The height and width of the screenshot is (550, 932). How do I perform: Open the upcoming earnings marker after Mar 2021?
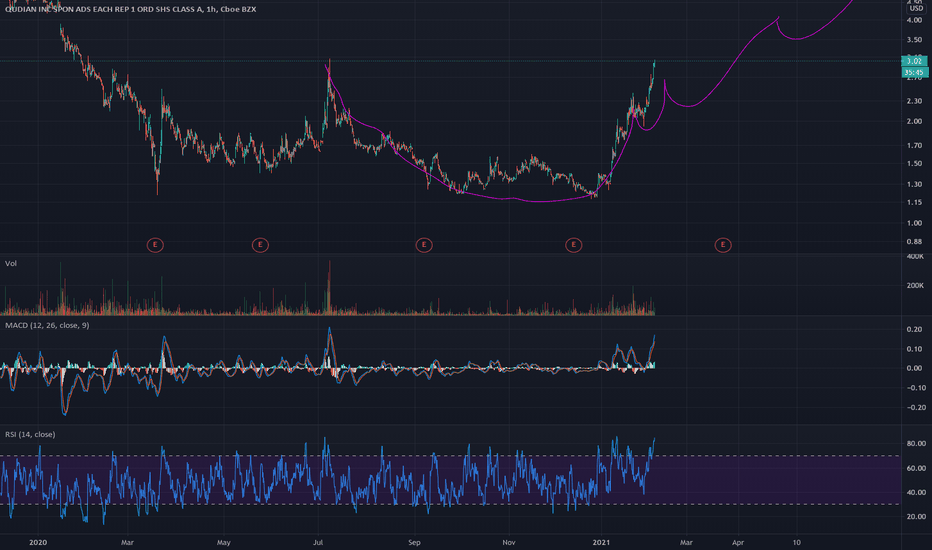(723, 244)
